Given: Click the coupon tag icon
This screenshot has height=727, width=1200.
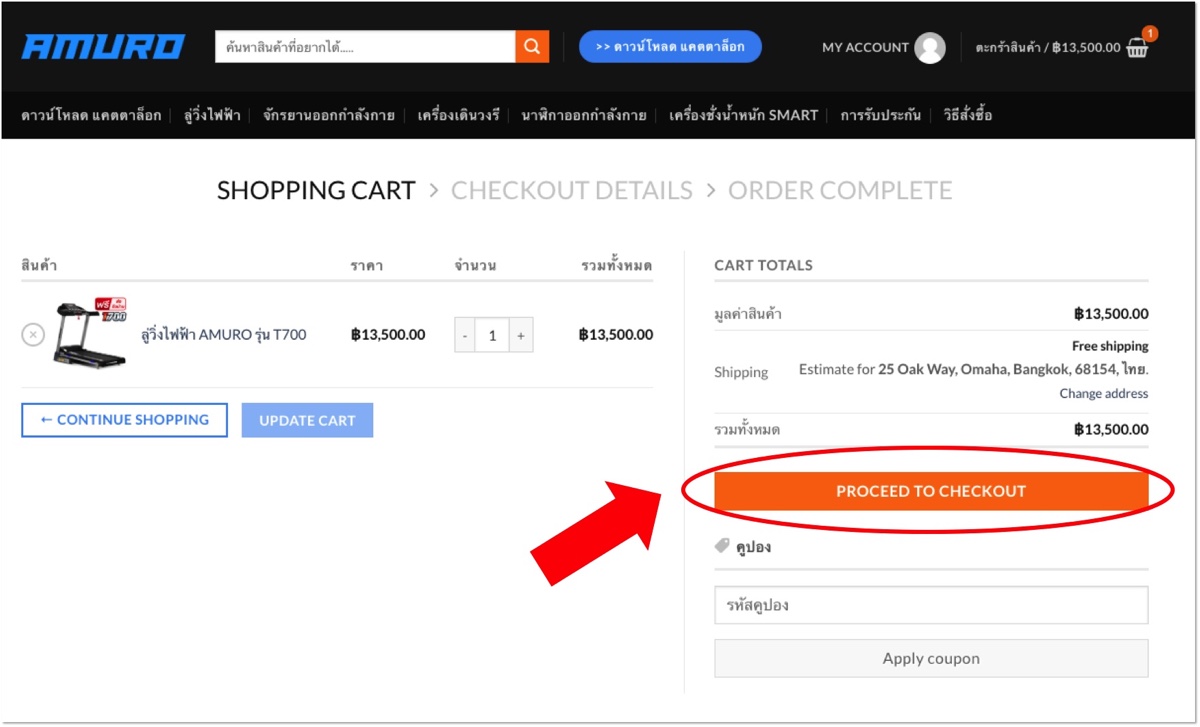Looking at the screenshot, I should click(x=722, y=547).
